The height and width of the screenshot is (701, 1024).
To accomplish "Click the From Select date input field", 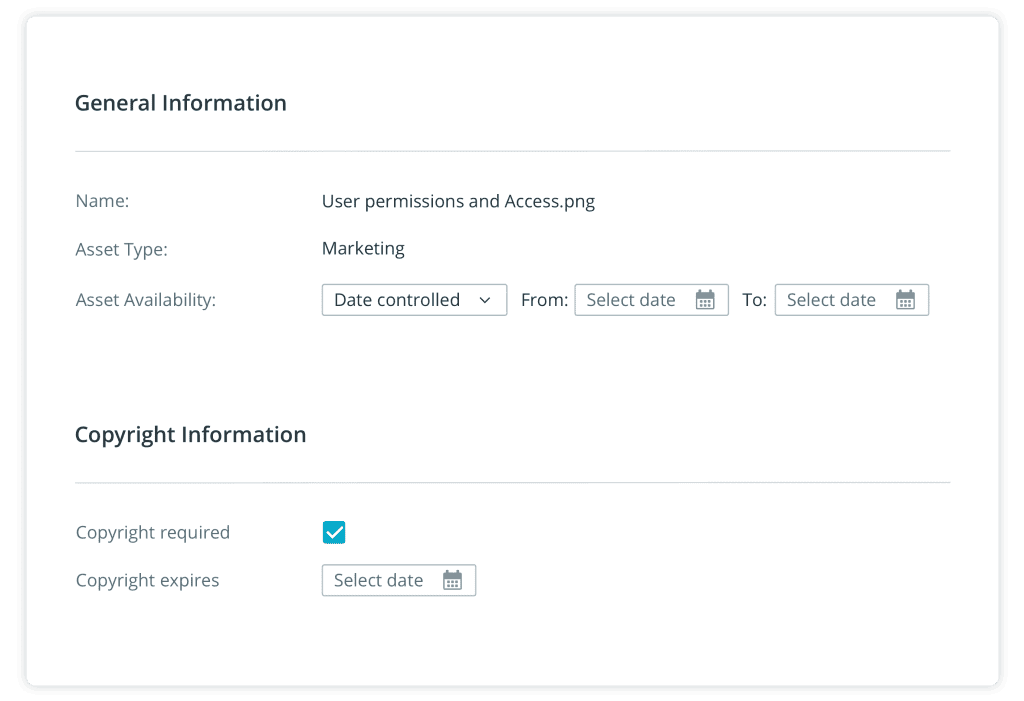I will coord(640,299).
